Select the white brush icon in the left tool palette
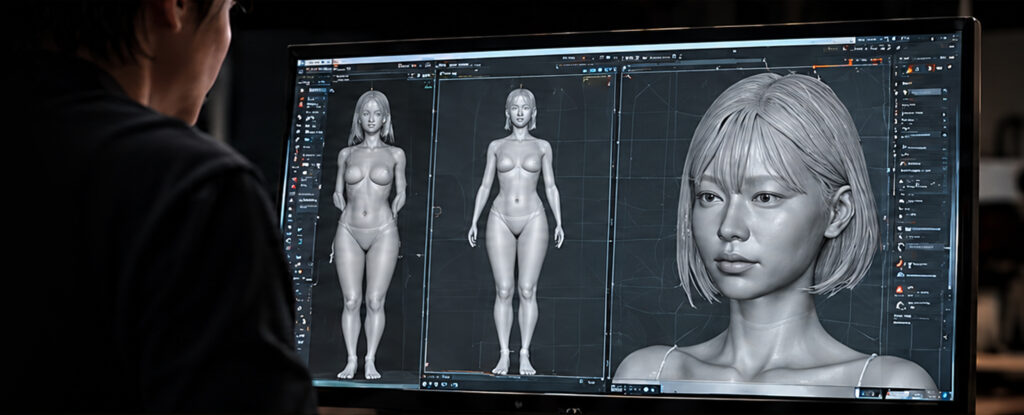Image resolution: width=1024 pixels, height=415 pixels. click(300, 118)
